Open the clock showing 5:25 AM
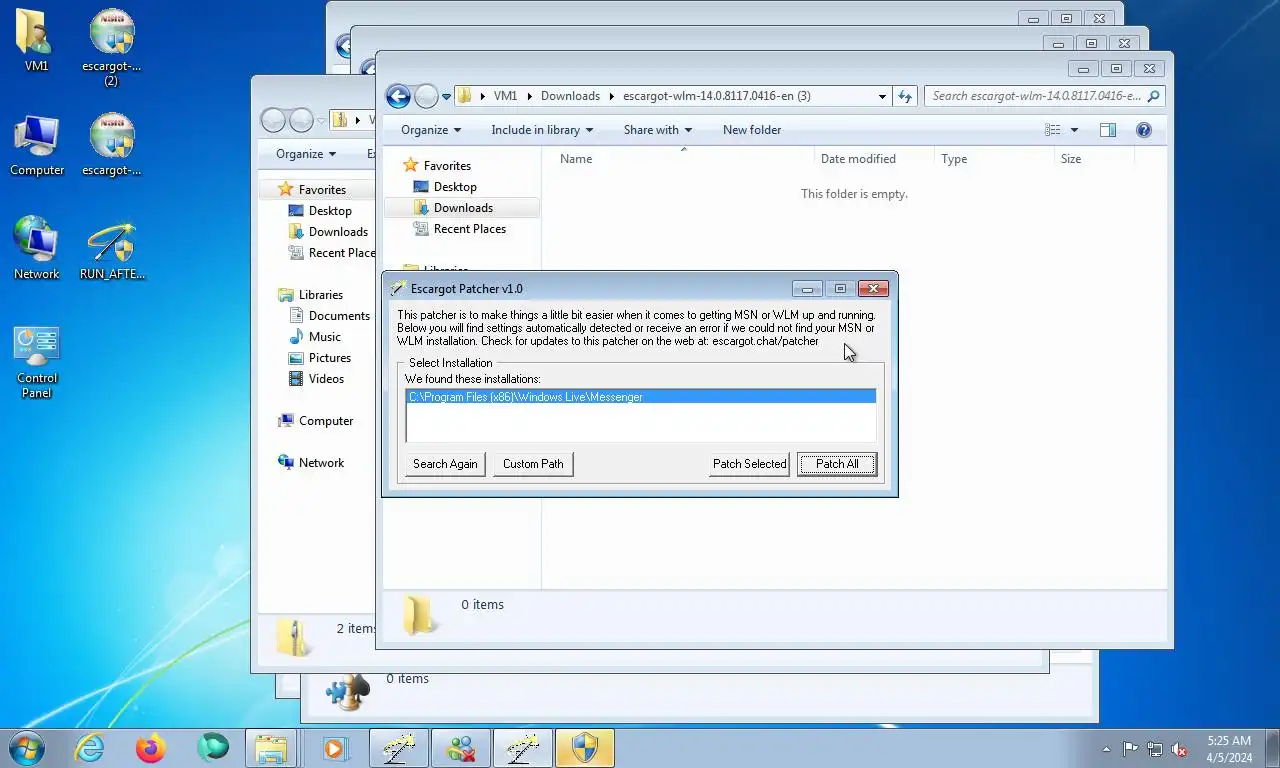1280x768 pixels. tap(1229, 749)
